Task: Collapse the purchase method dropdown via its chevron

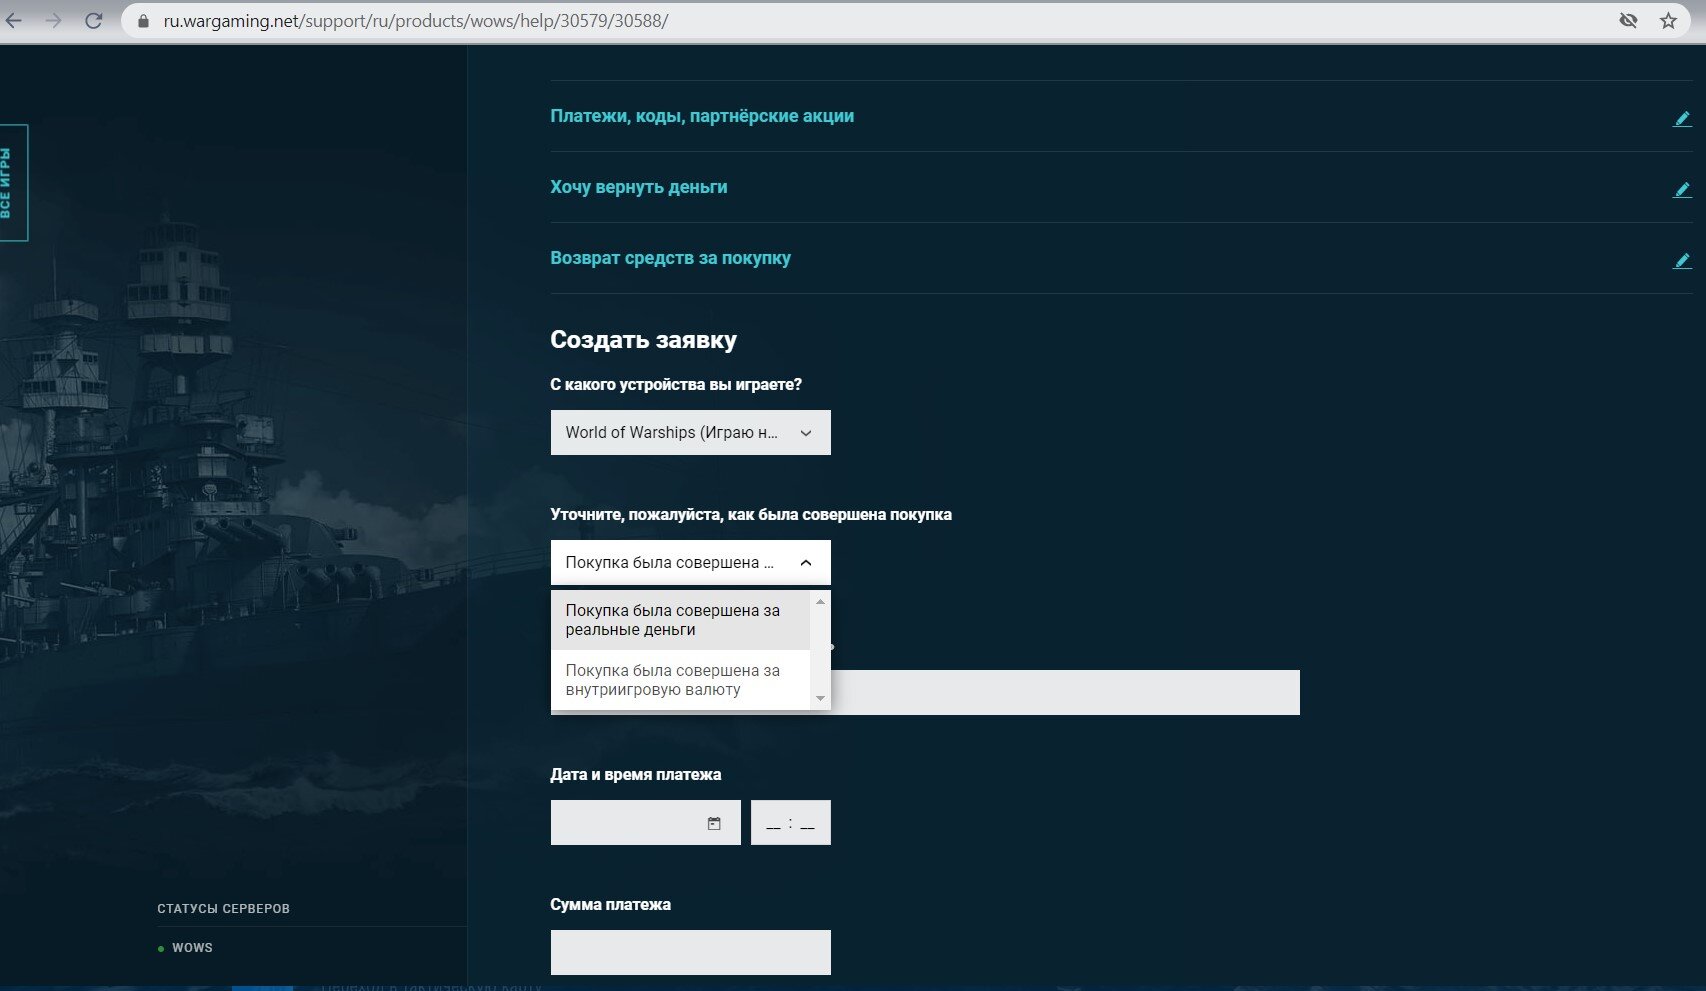Action: [806, 563]
